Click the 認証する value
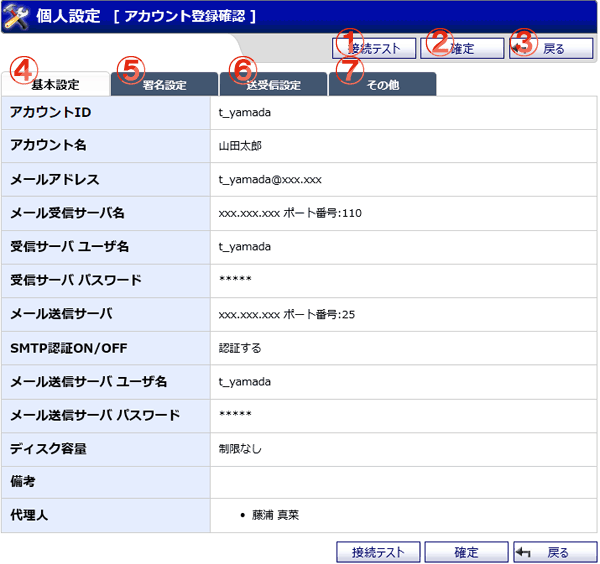Viewport: 600px width, 564px height. [x=240, y=348]
